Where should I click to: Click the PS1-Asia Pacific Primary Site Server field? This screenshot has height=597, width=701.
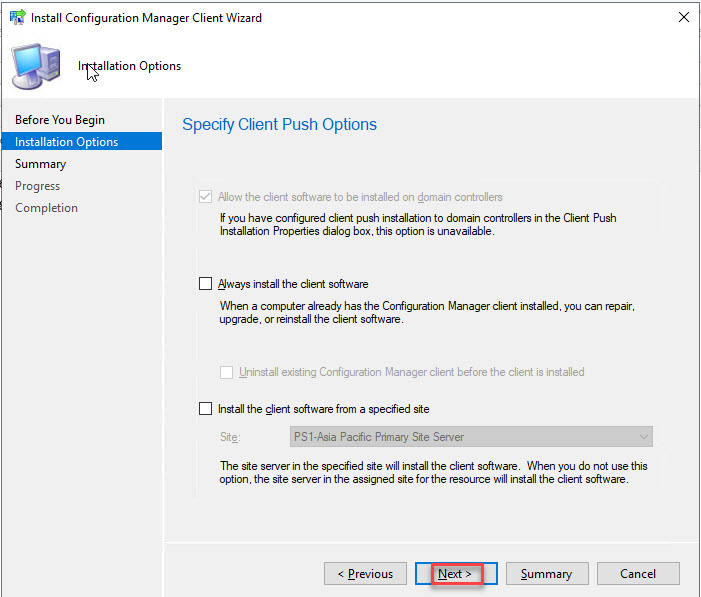460,437
